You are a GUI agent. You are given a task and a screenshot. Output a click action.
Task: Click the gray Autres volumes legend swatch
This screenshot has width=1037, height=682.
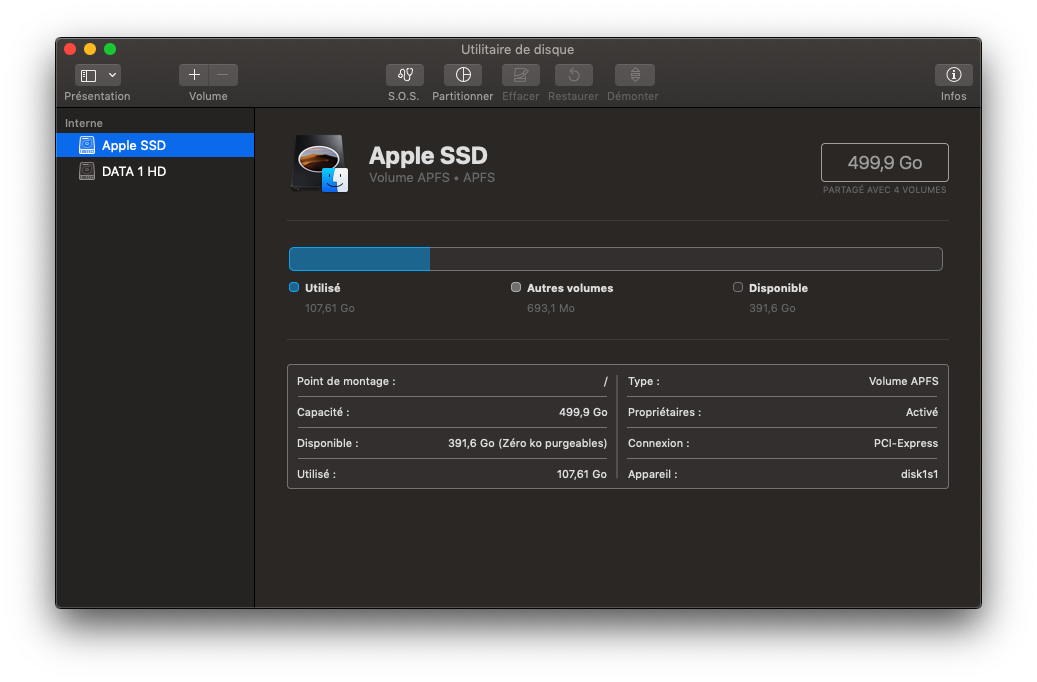pyautogui.click(x=516, y=287)
